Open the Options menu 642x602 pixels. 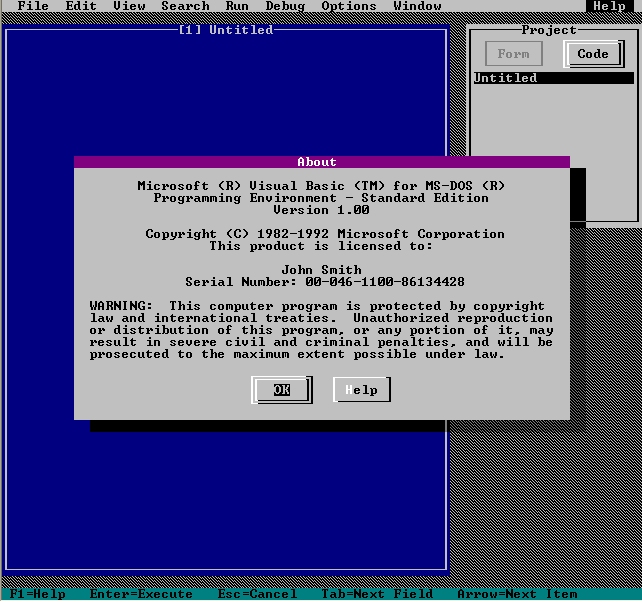348,6
